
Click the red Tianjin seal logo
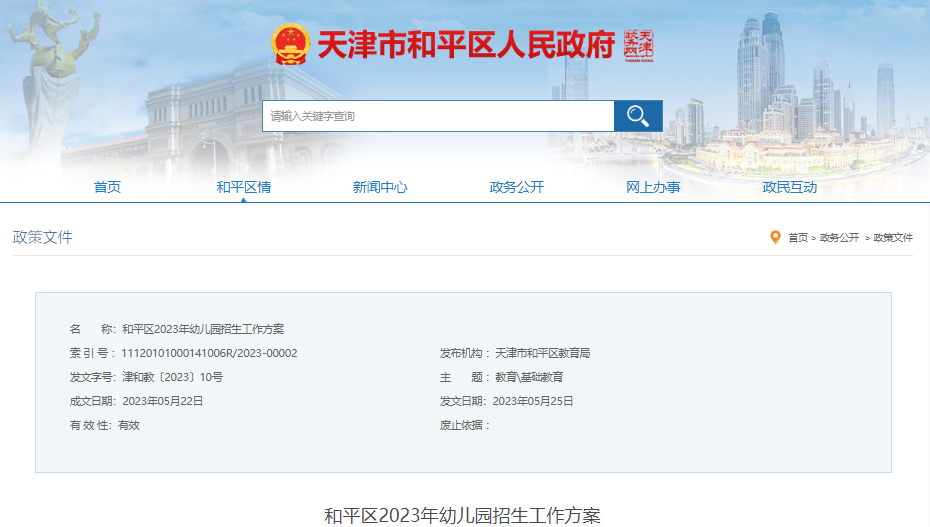[x=638, y=46]
